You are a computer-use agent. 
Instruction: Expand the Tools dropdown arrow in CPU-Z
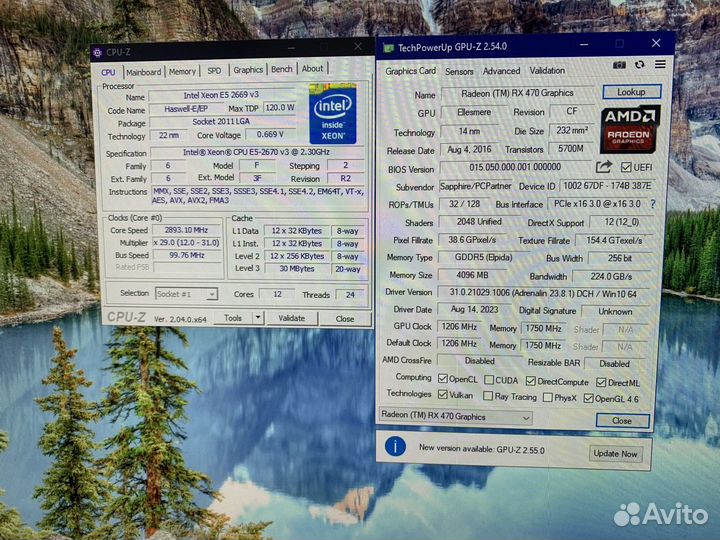(x=258, y=317)
